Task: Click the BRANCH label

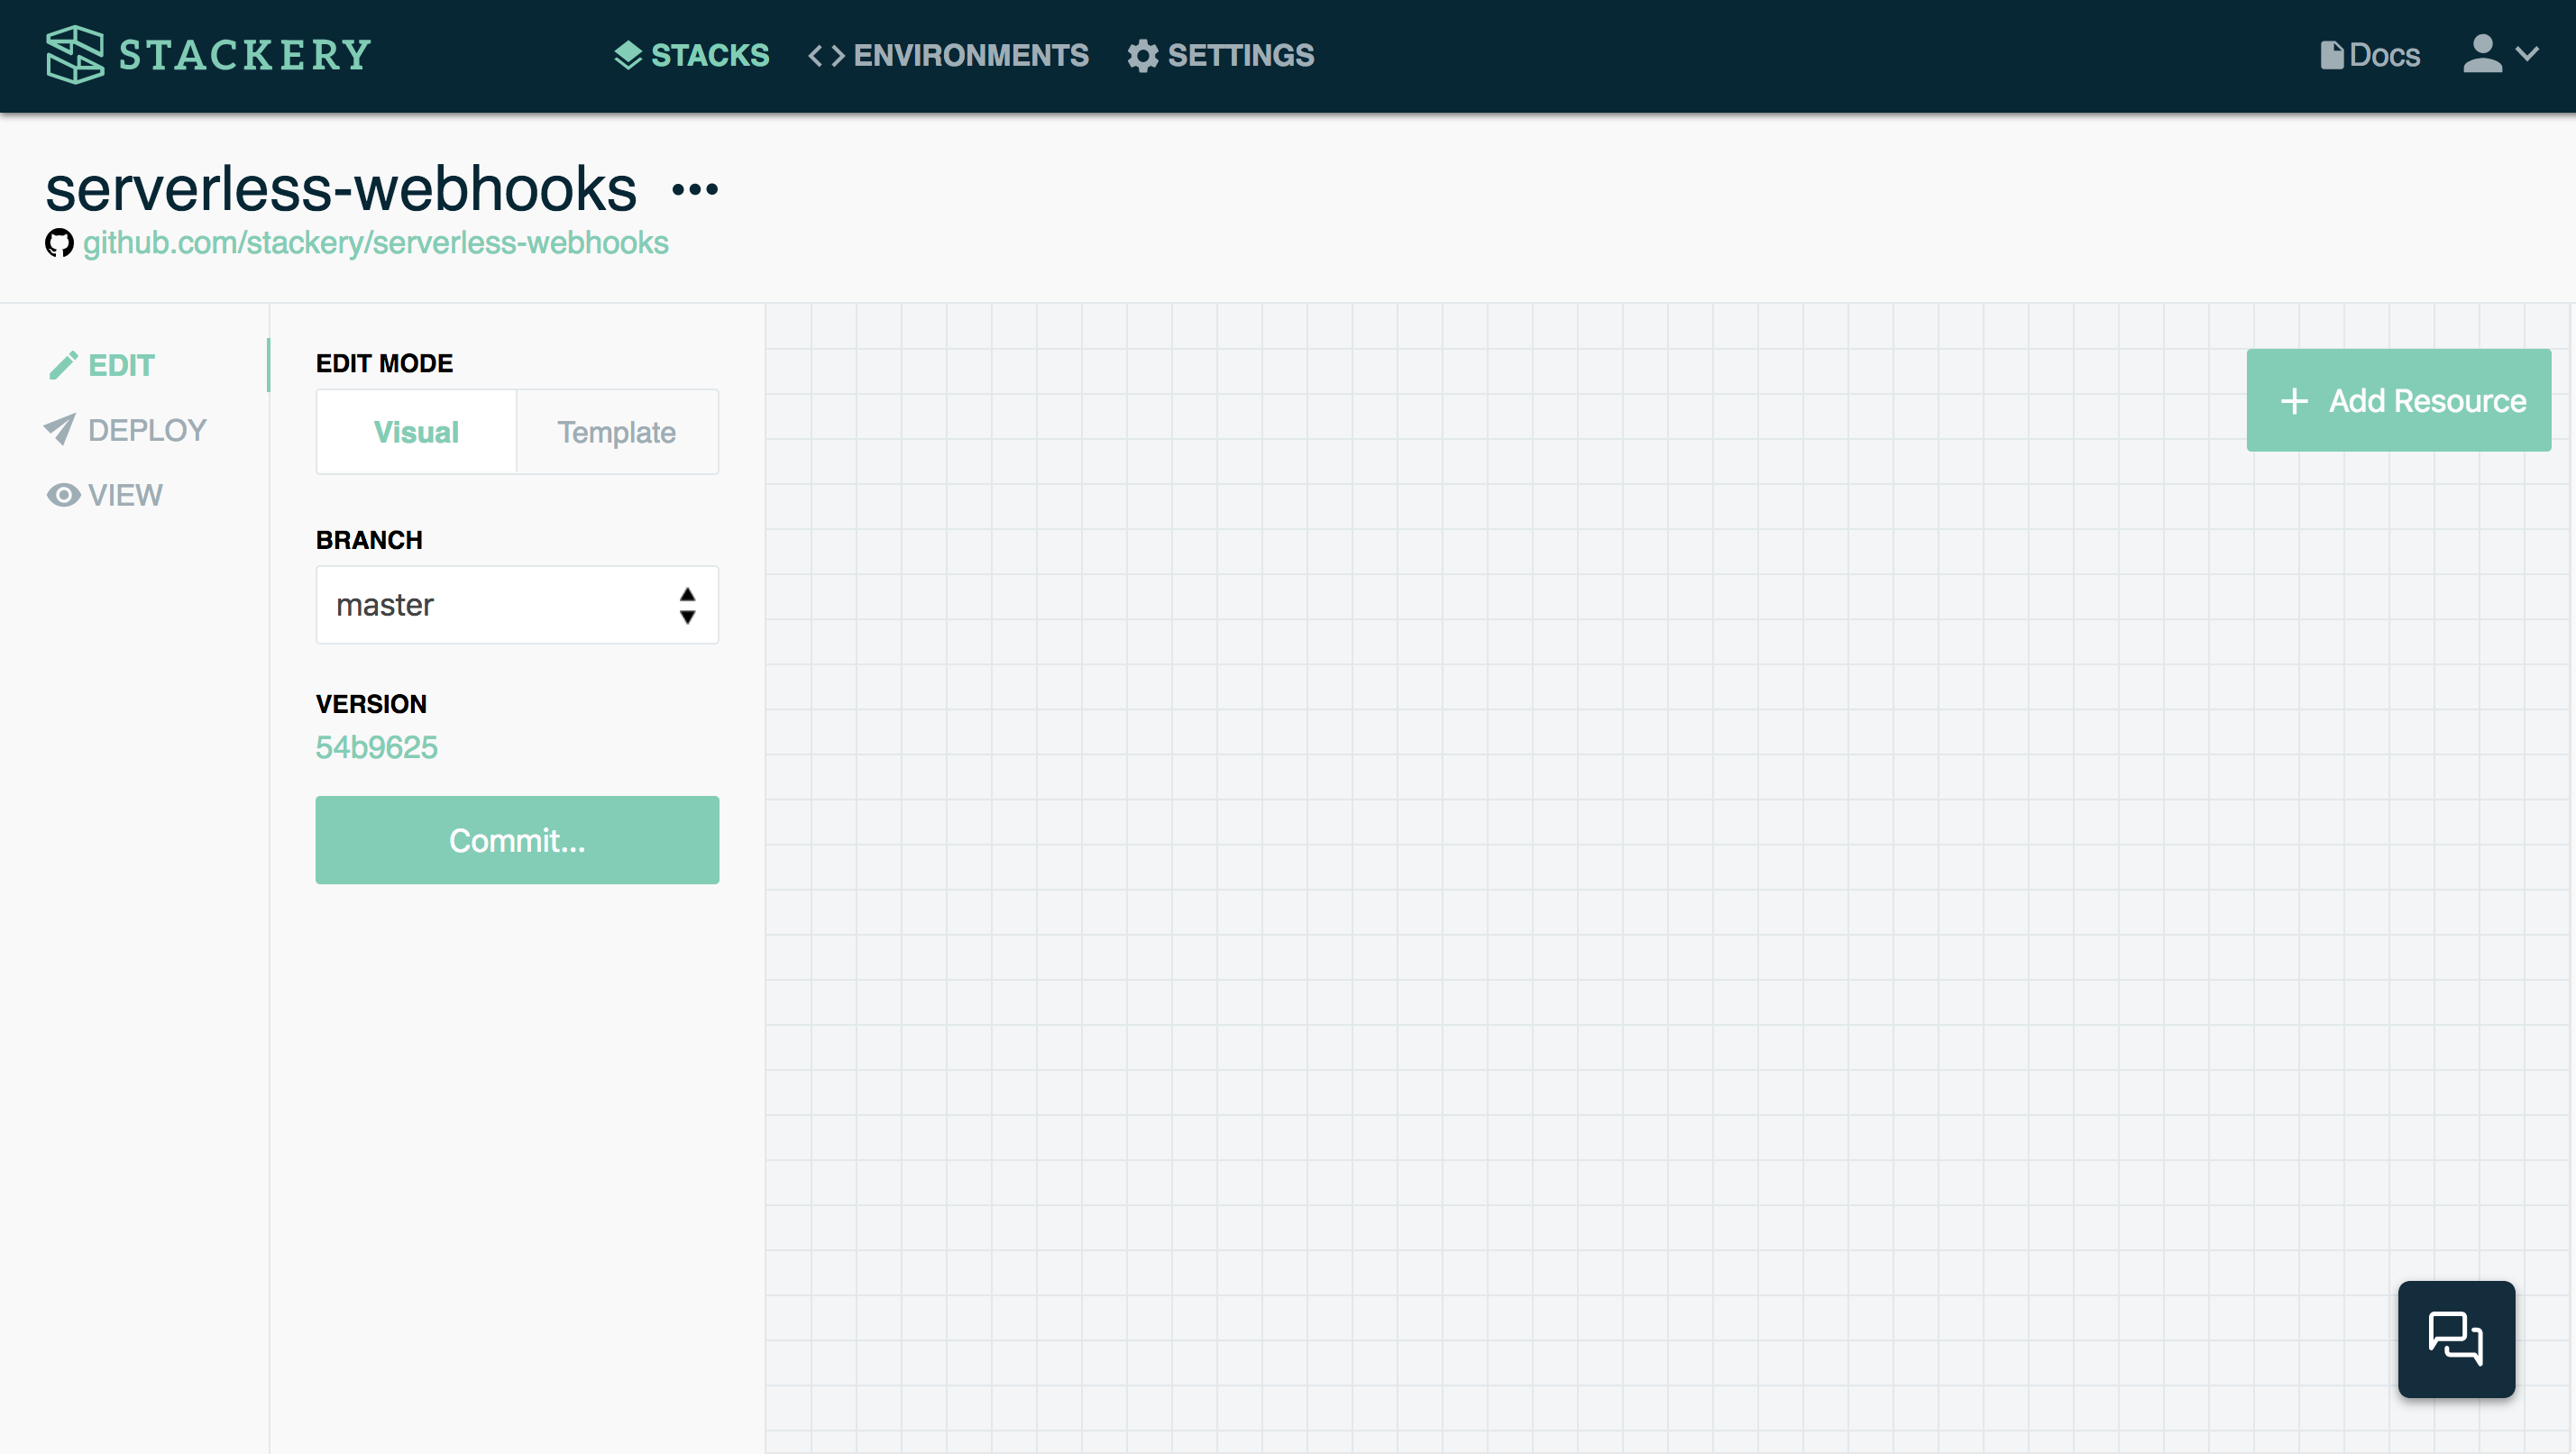Action: [369, 540]
